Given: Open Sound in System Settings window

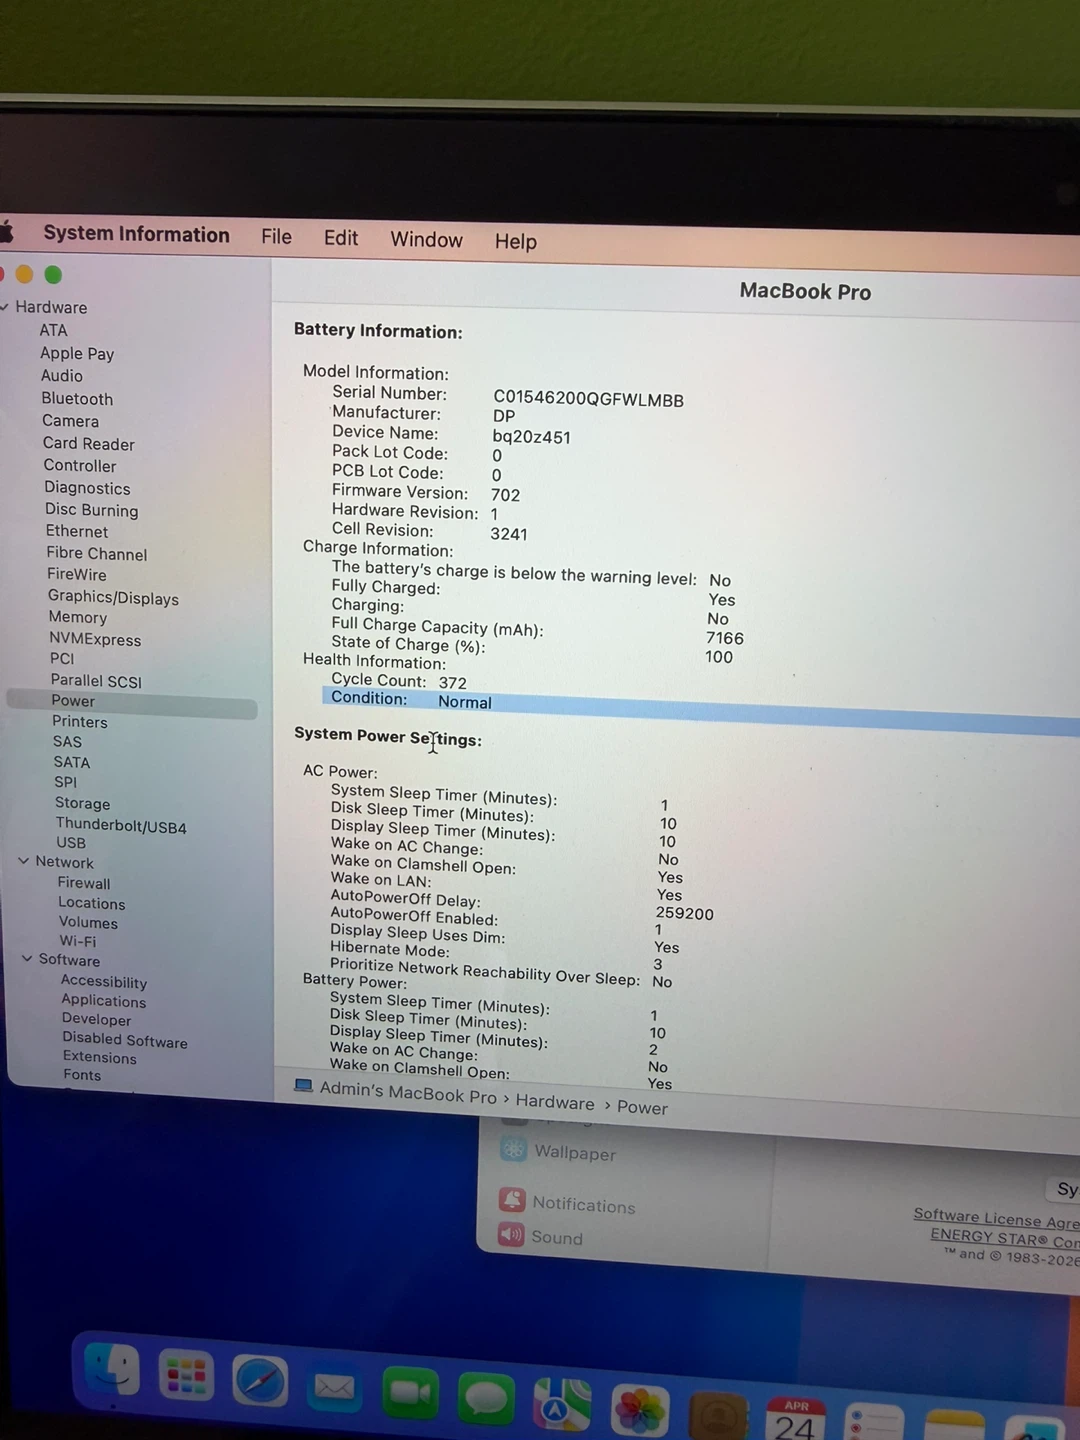Looking at the screenshot, I should (541, 1237).
